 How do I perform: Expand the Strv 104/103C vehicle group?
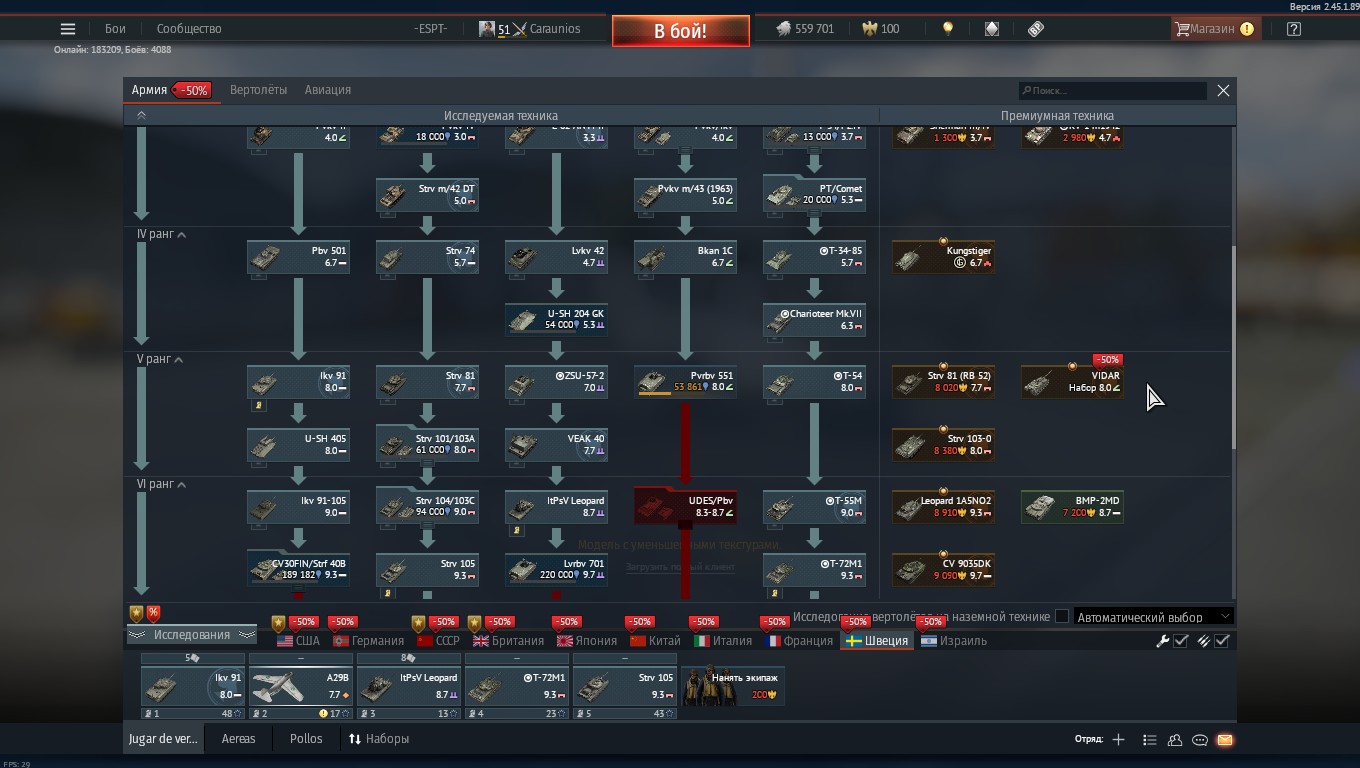tap(428, 507)
